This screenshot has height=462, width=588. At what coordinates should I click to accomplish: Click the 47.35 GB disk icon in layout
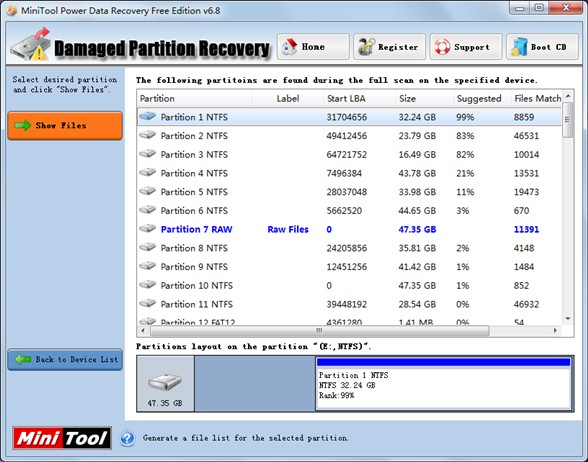[165, 383]
